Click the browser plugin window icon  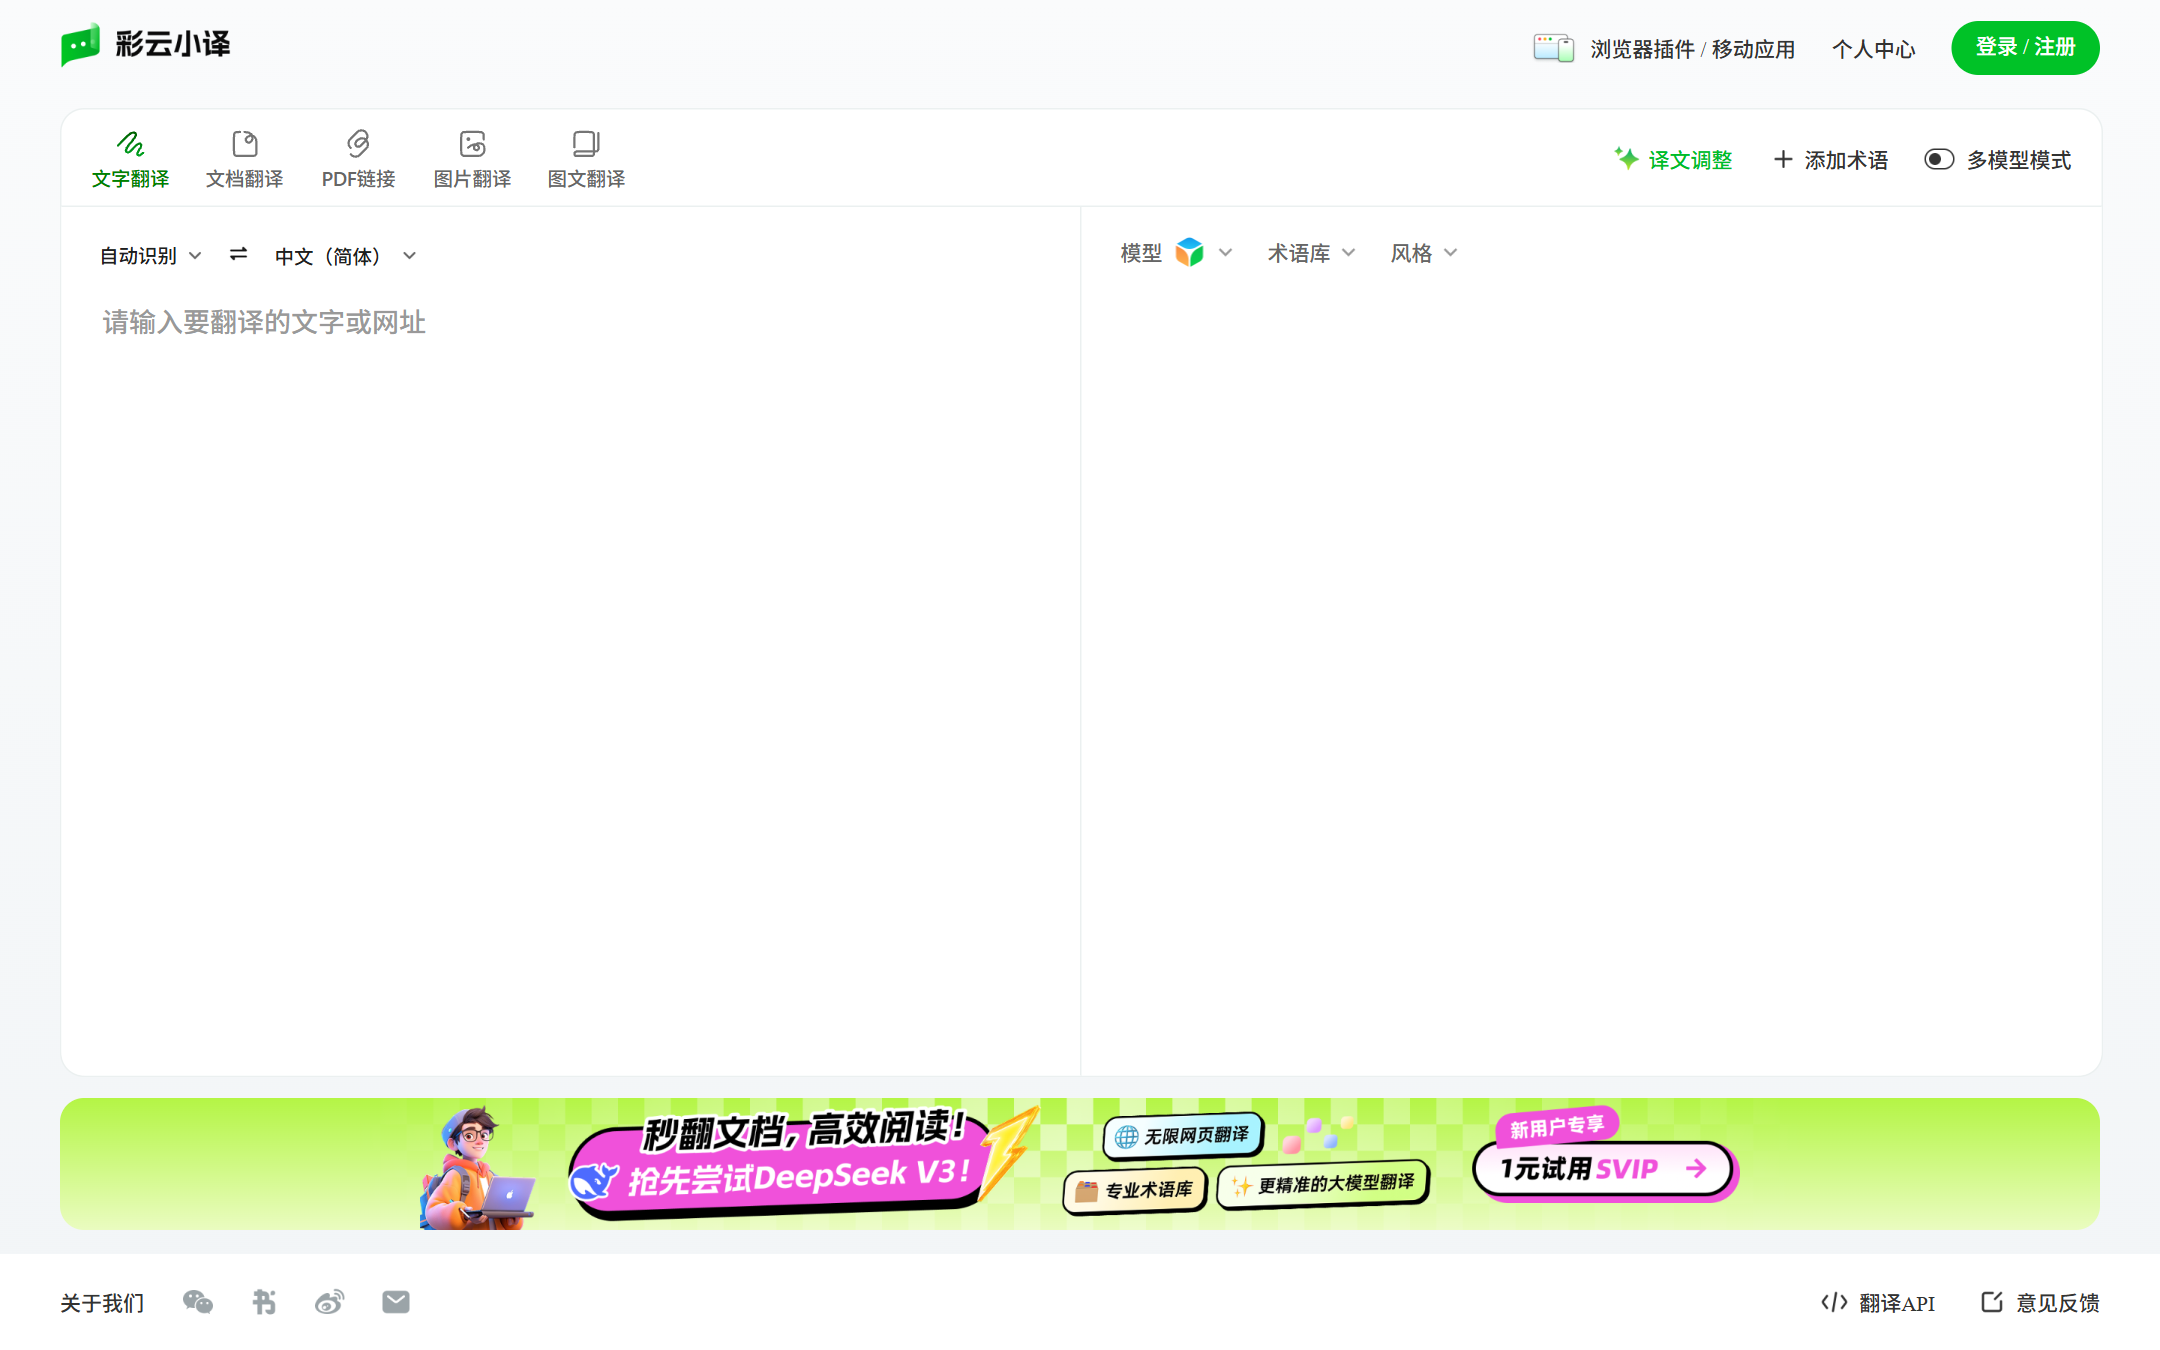point(1553,48)
